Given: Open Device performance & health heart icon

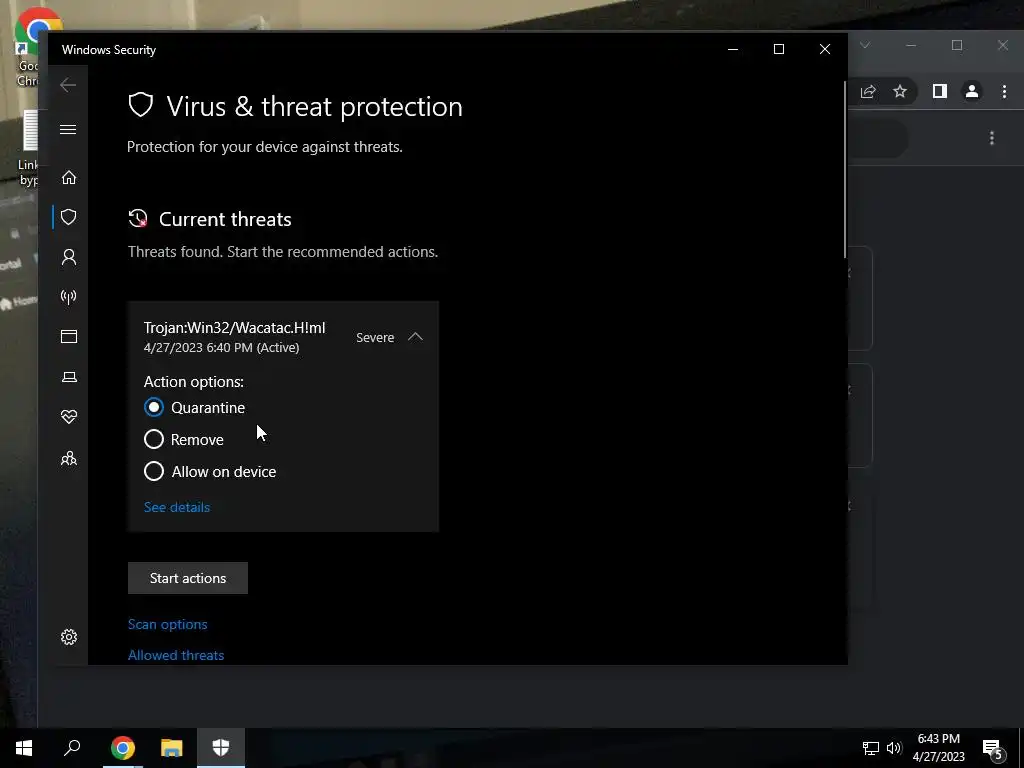Looking at the screenshot, I should point(69,417).
